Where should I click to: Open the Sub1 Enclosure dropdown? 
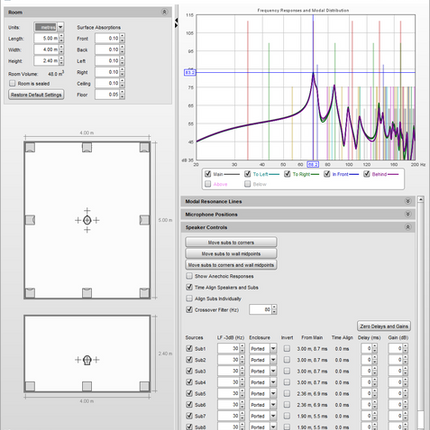pyautogui.click(x=273, y=349)
